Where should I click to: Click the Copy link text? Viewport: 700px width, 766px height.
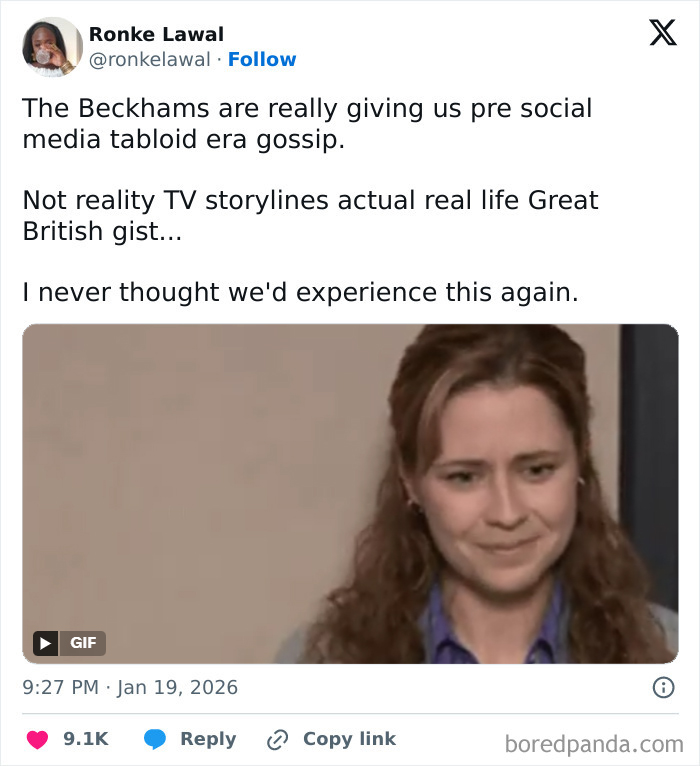pos(349,739)
